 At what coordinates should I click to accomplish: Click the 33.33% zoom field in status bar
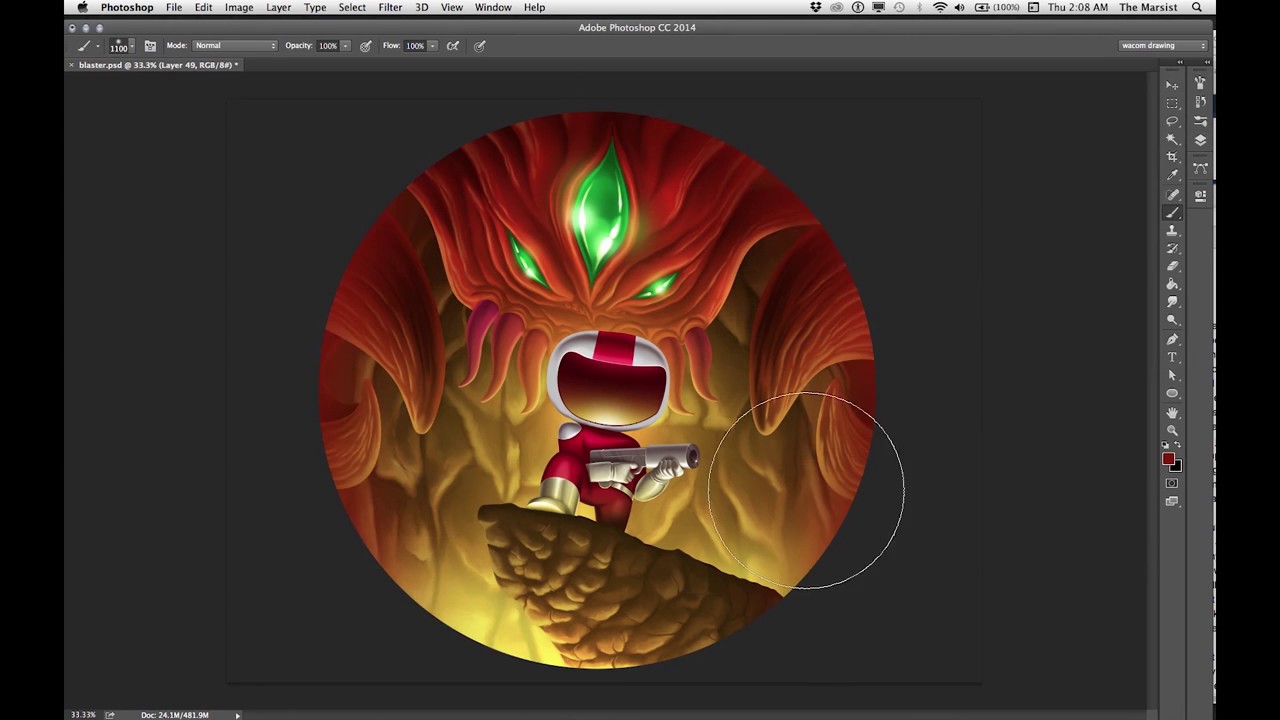click(83, 715)
